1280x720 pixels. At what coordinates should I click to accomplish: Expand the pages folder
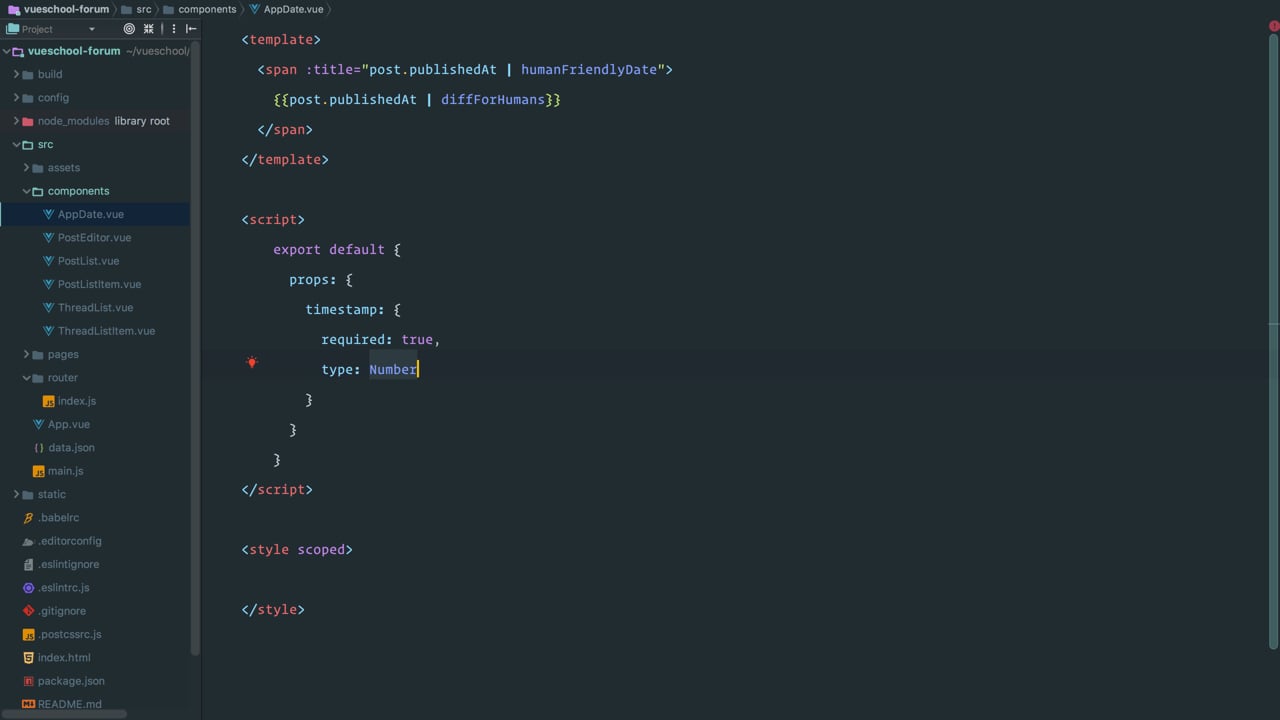[26, 355]
